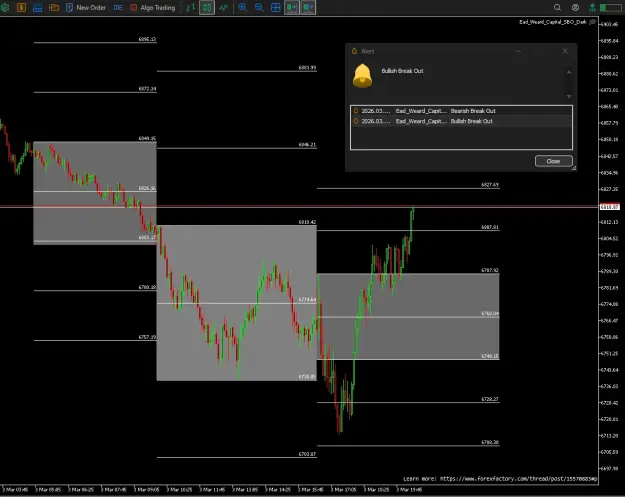Switch to line chart type

coord(224,7)
